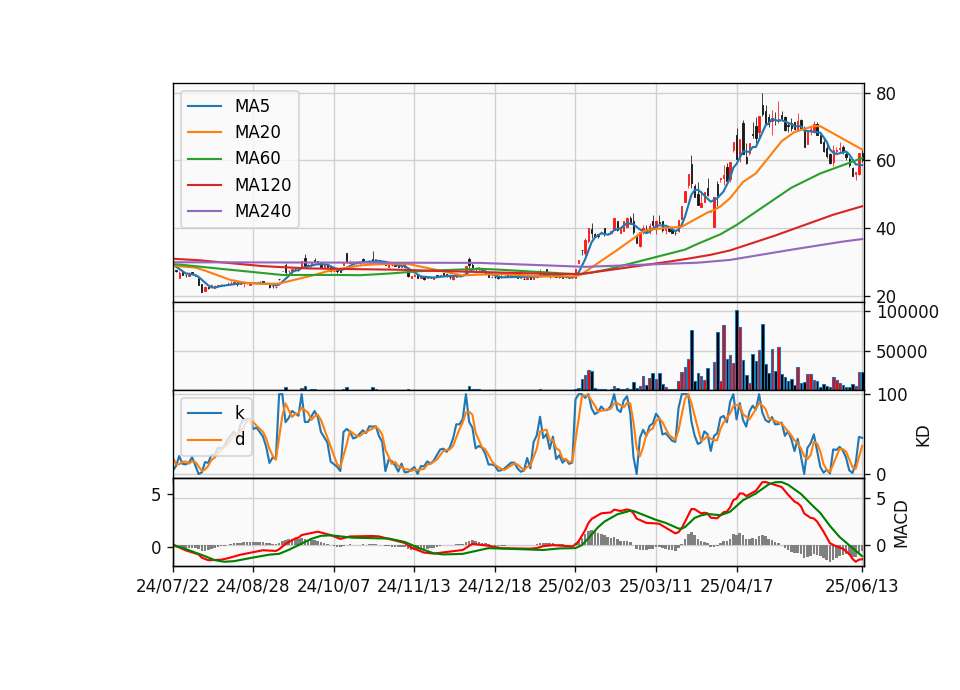Click the date label 24/11/13

pyautogui.click(x=414, y=586)
